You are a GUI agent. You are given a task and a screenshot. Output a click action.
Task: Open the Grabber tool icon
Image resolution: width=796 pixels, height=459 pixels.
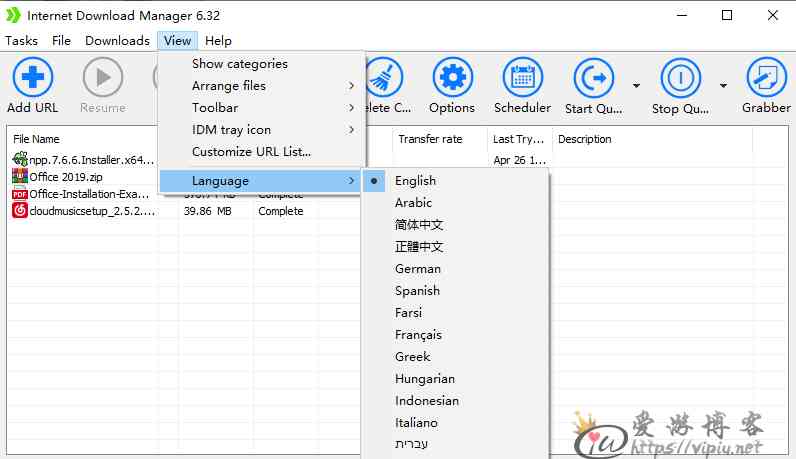pyautogui.click(x=766, y=77)
